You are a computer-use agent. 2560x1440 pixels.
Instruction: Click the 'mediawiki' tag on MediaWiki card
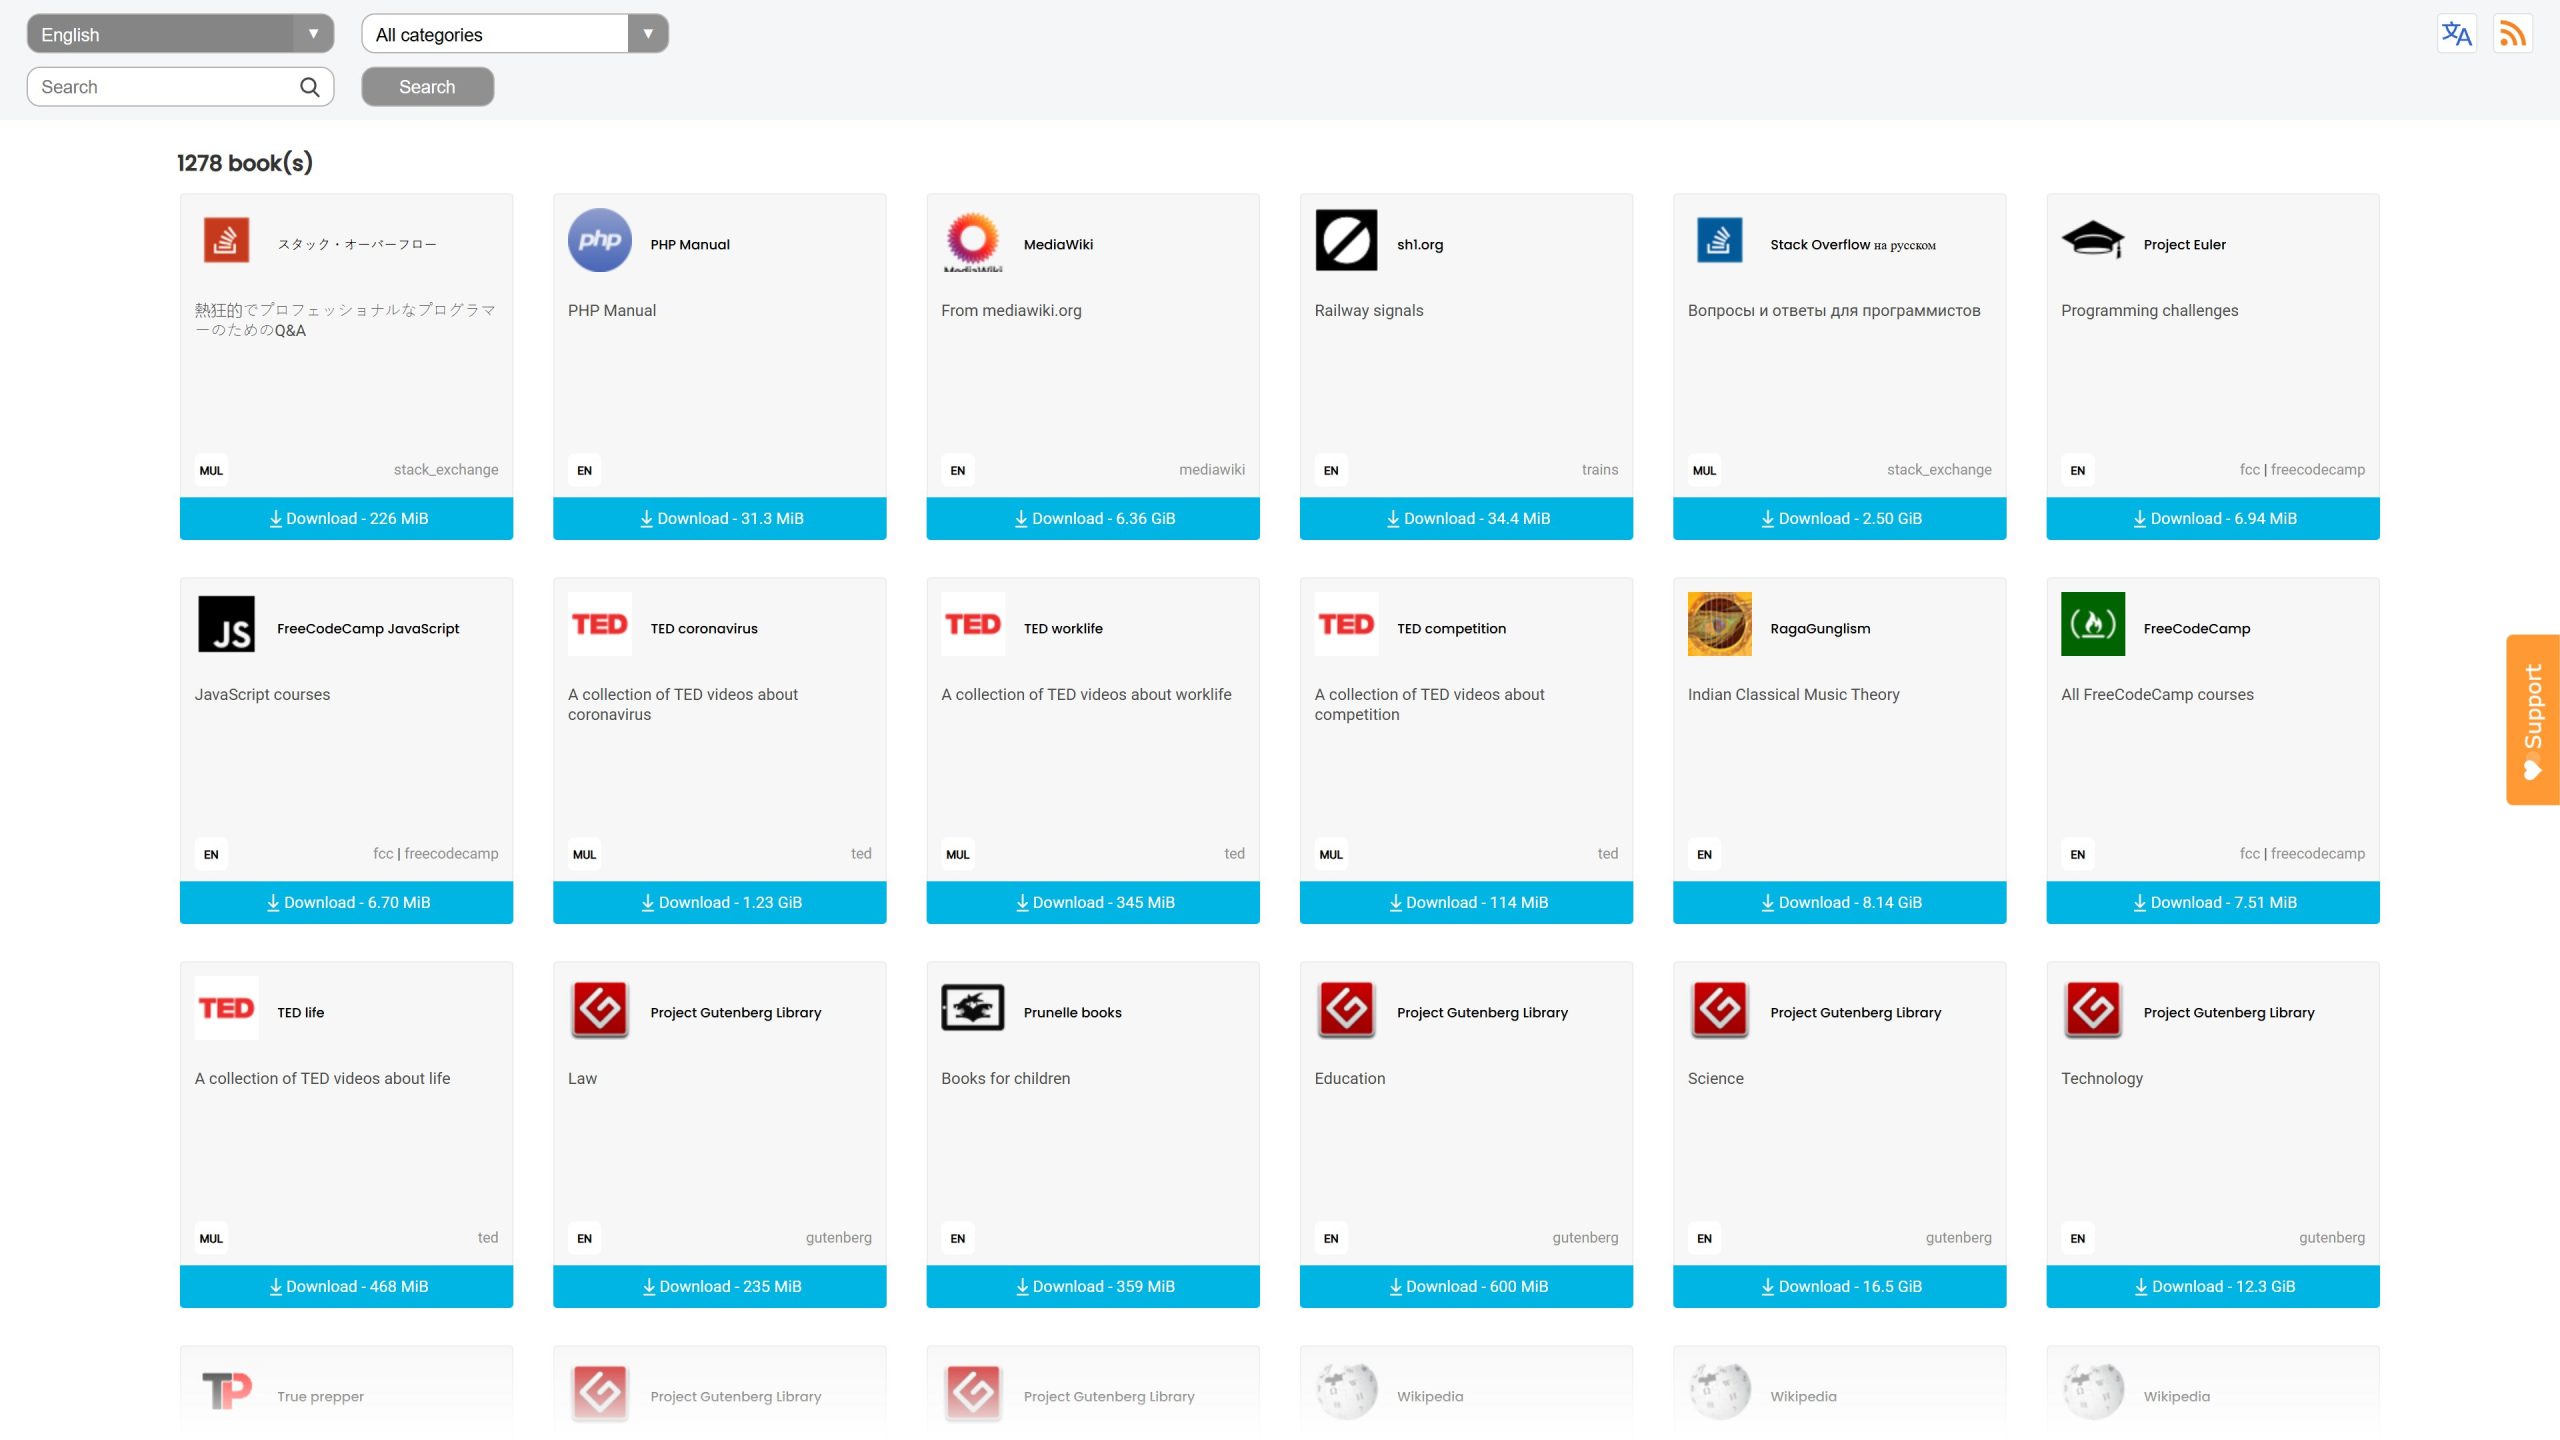[1212, 470]
